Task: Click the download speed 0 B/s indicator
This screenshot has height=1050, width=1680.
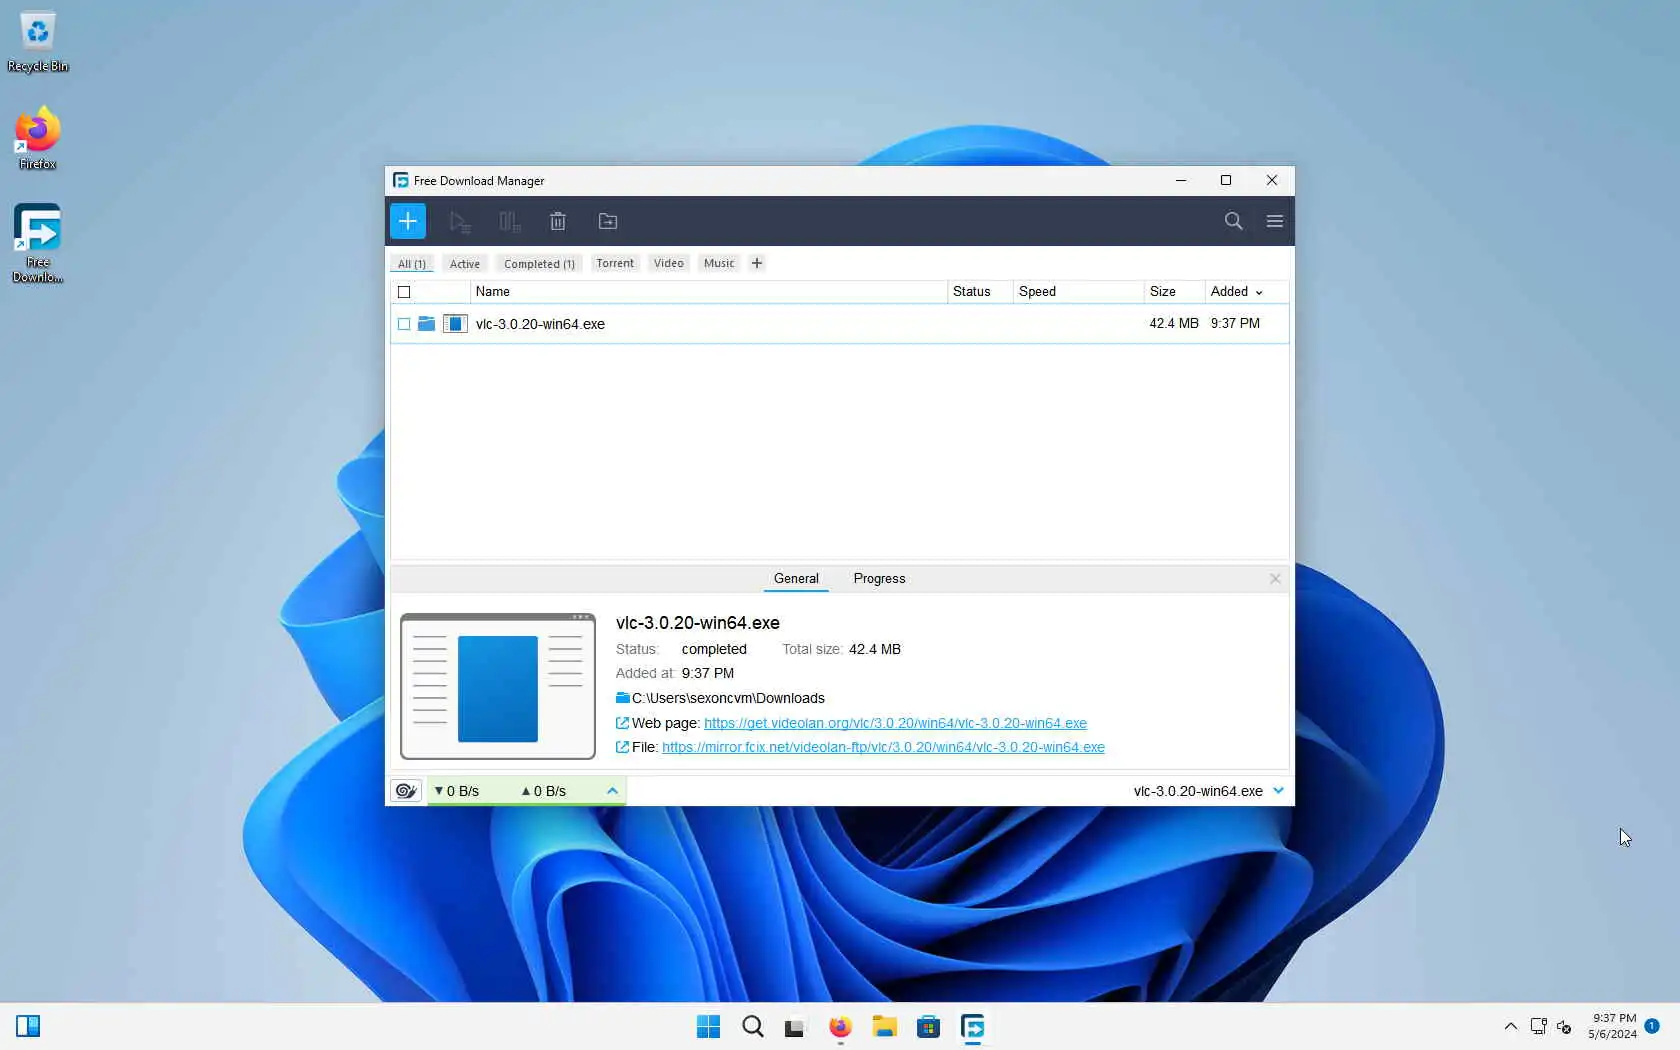Action: tap(456, 791)
